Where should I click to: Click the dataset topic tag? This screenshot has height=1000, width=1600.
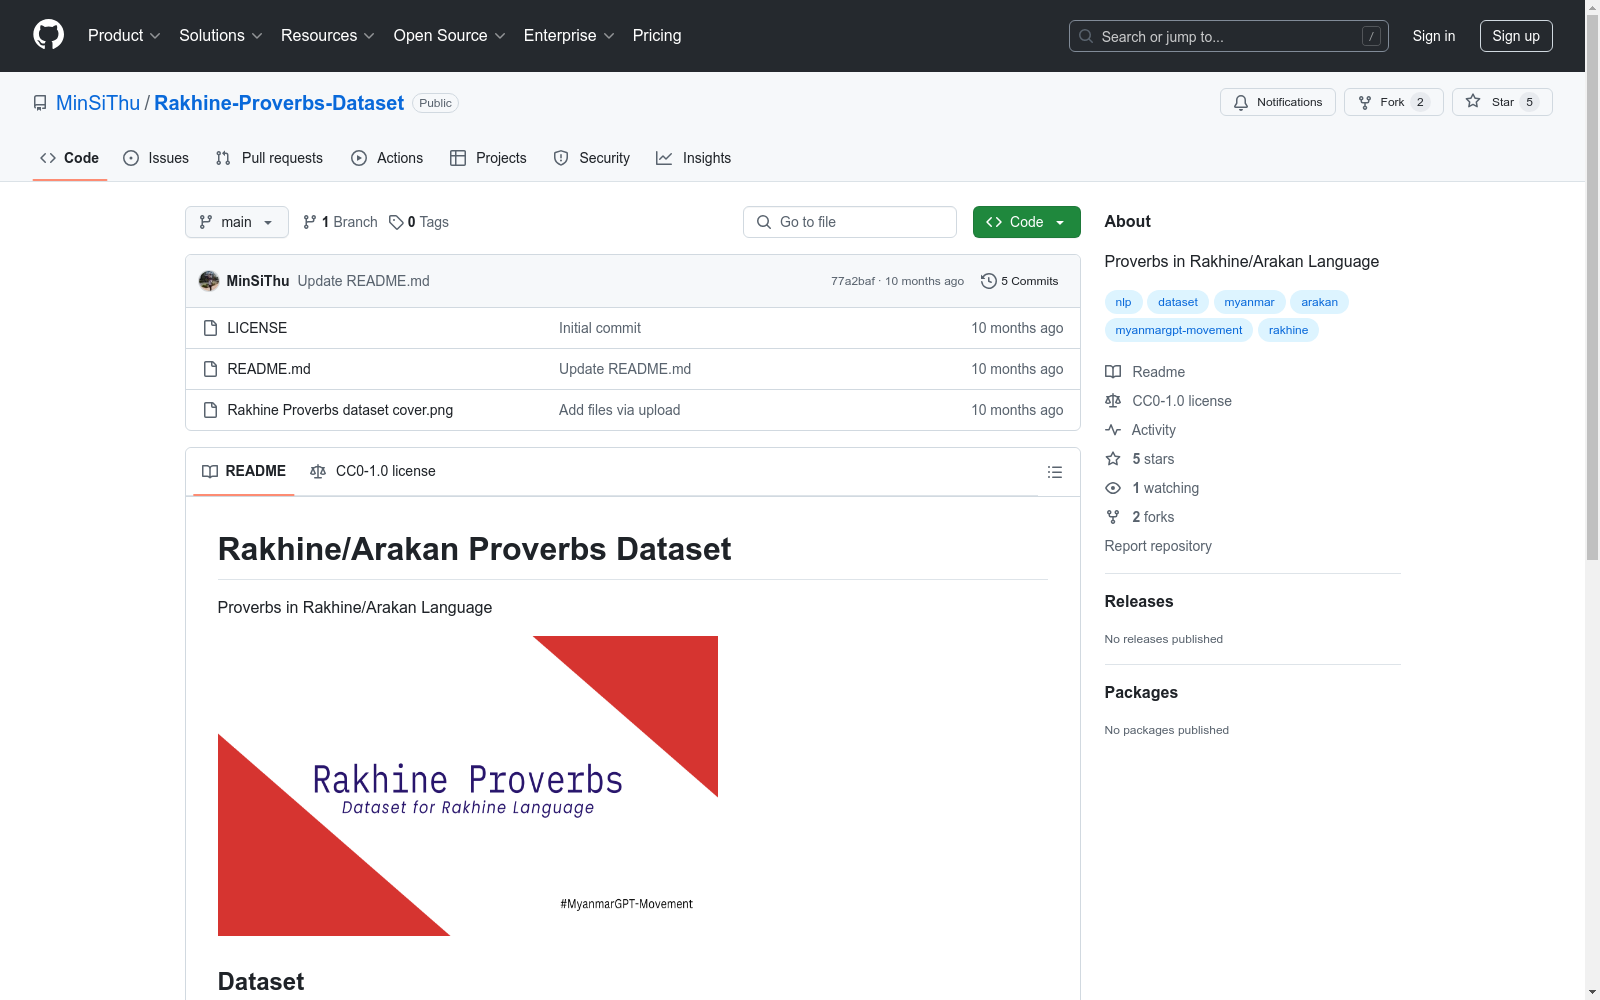pyautogui.click(x=1178, y=302)
